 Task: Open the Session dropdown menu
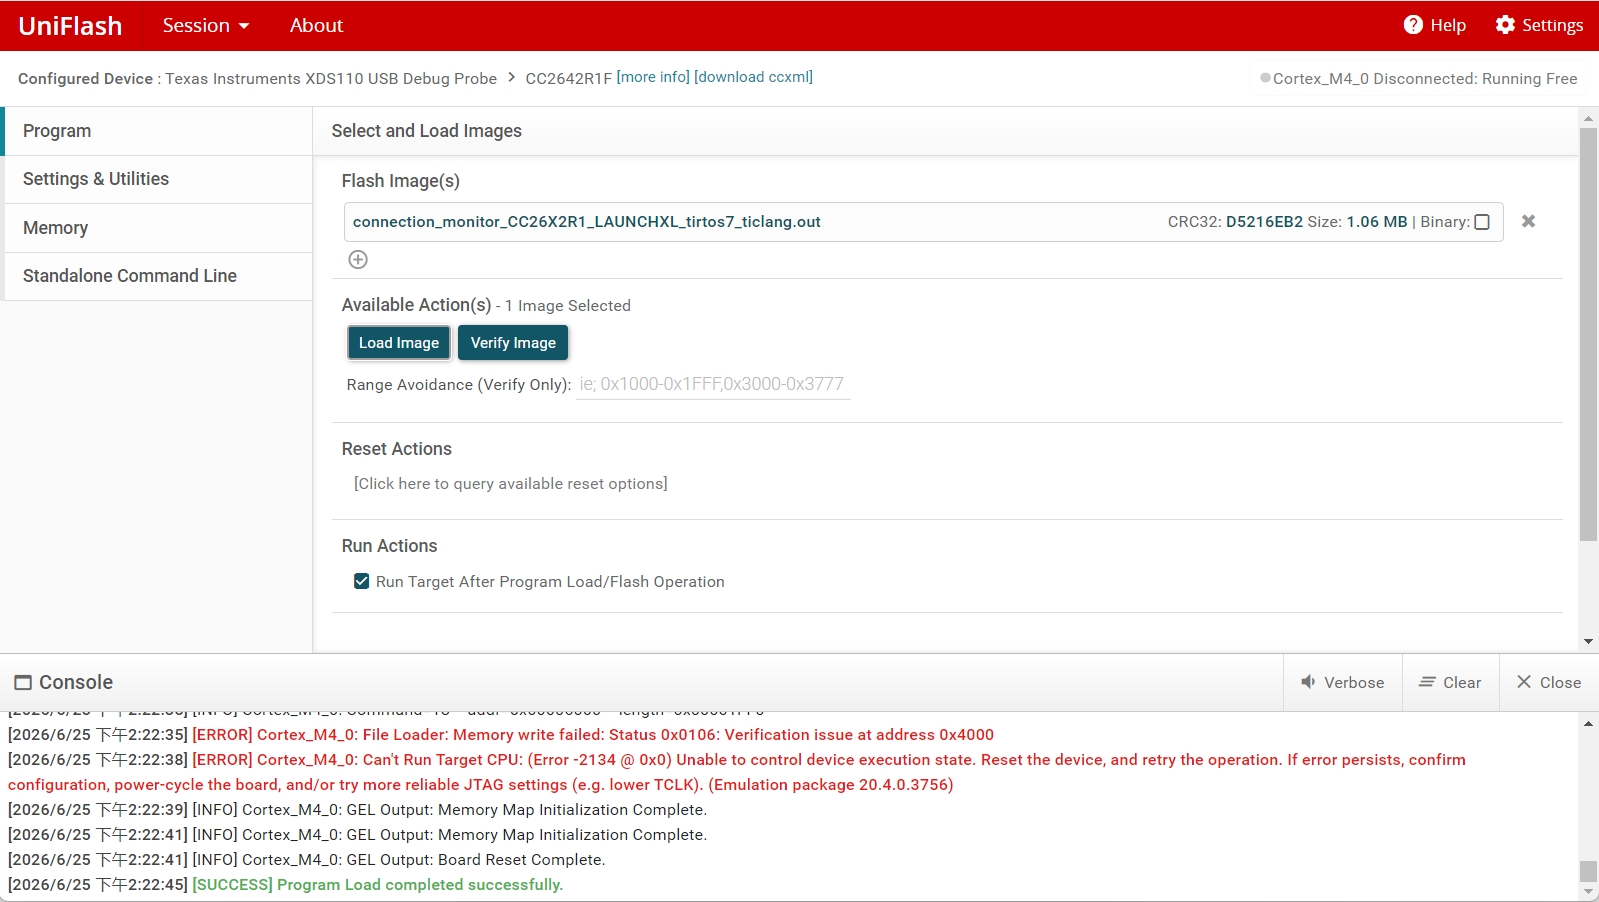point(206,25)
